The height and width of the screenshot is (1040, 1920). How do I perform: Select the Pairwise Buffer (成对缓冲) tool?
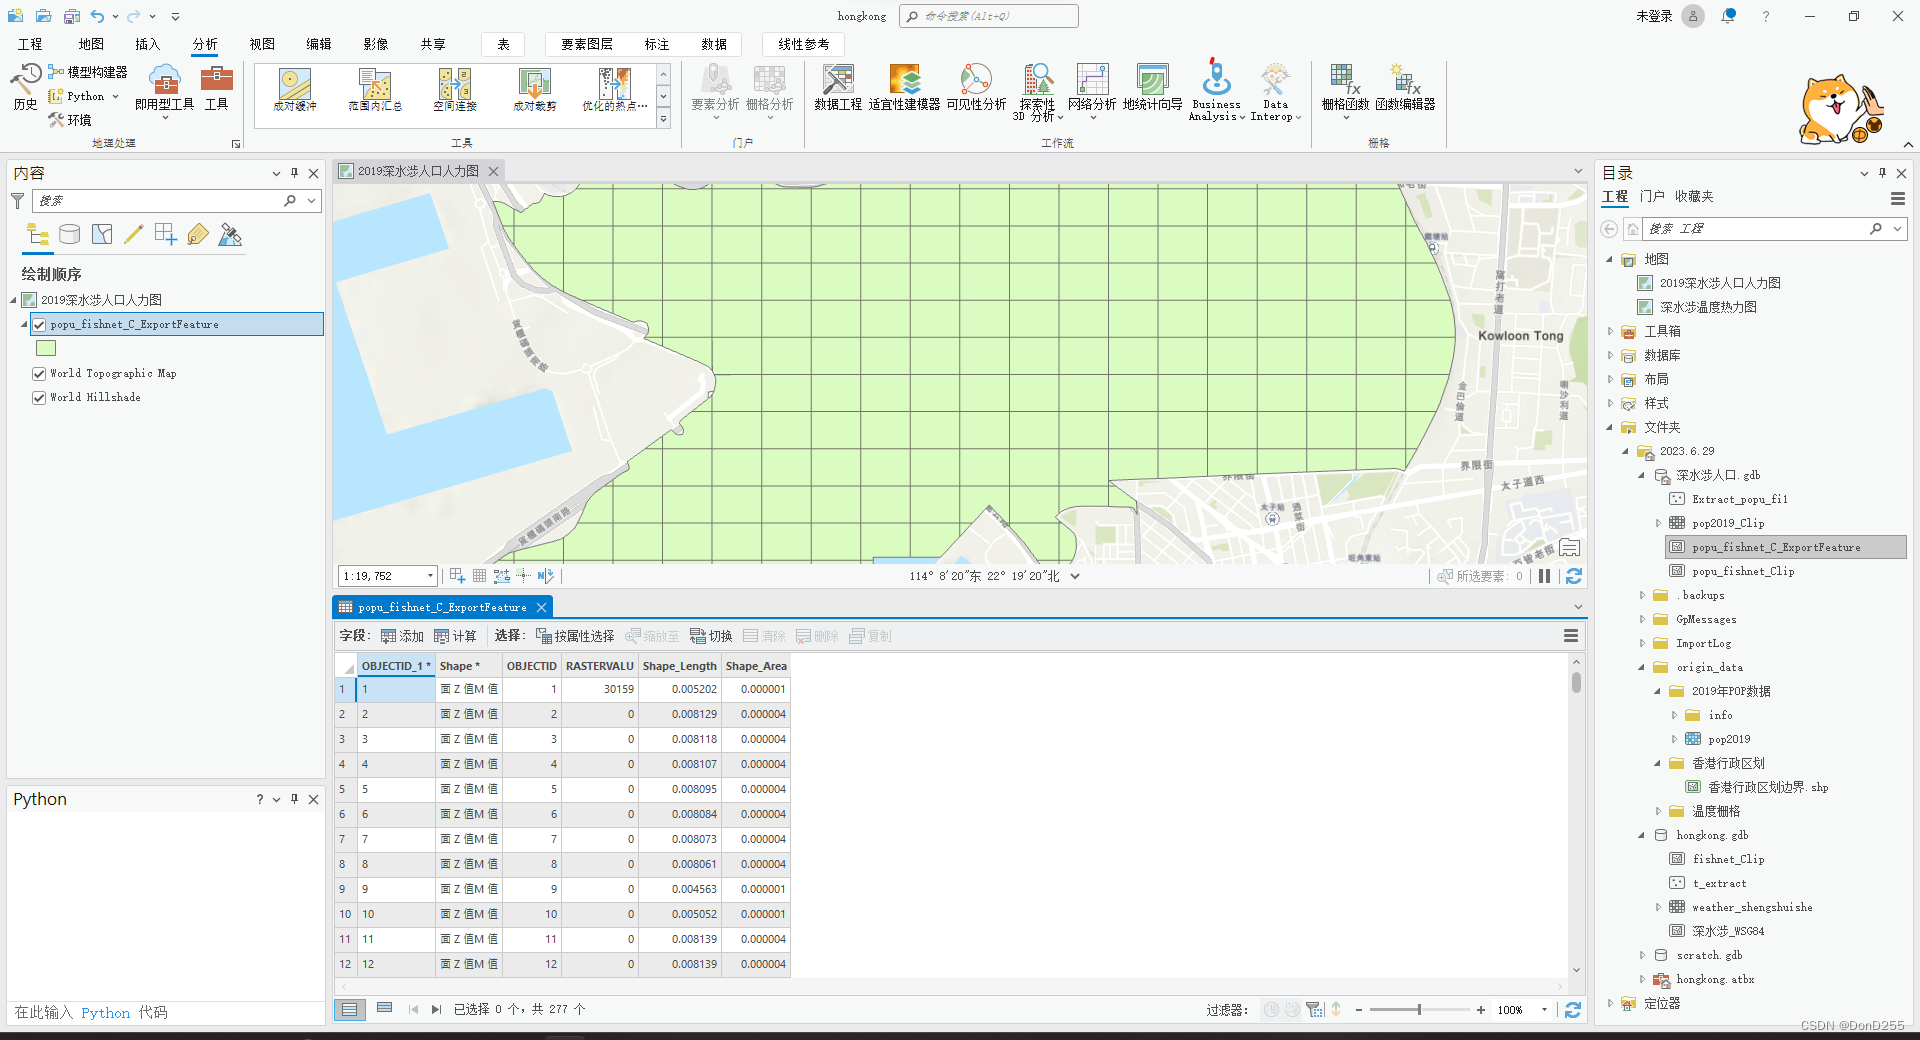295,90
